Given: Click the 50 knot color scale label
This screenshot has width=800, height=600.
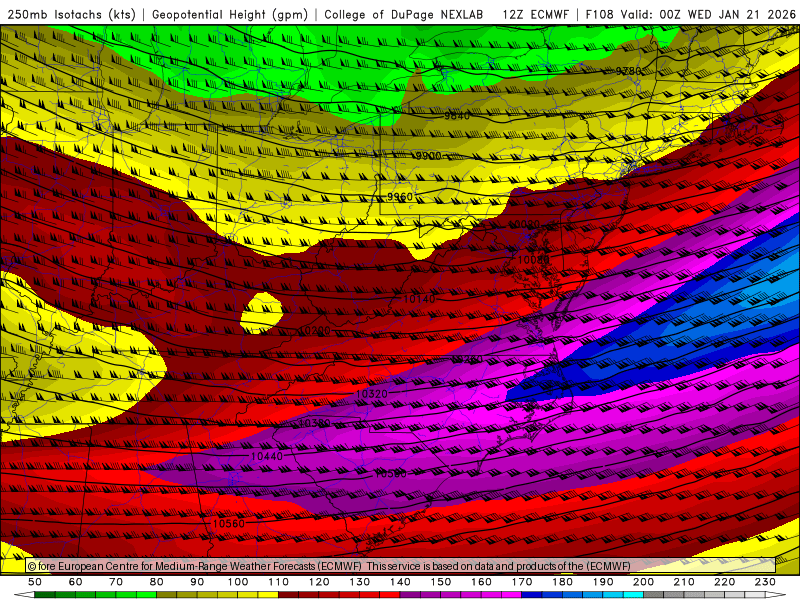Looking at the screenshot, I should (35, 582).
